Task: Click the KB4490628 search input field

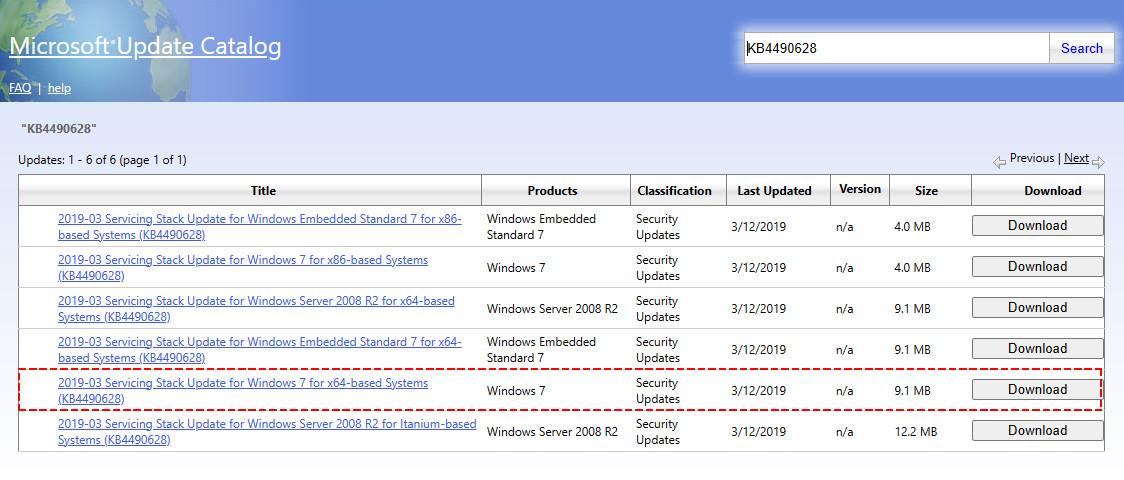Action: click(897, 48)
